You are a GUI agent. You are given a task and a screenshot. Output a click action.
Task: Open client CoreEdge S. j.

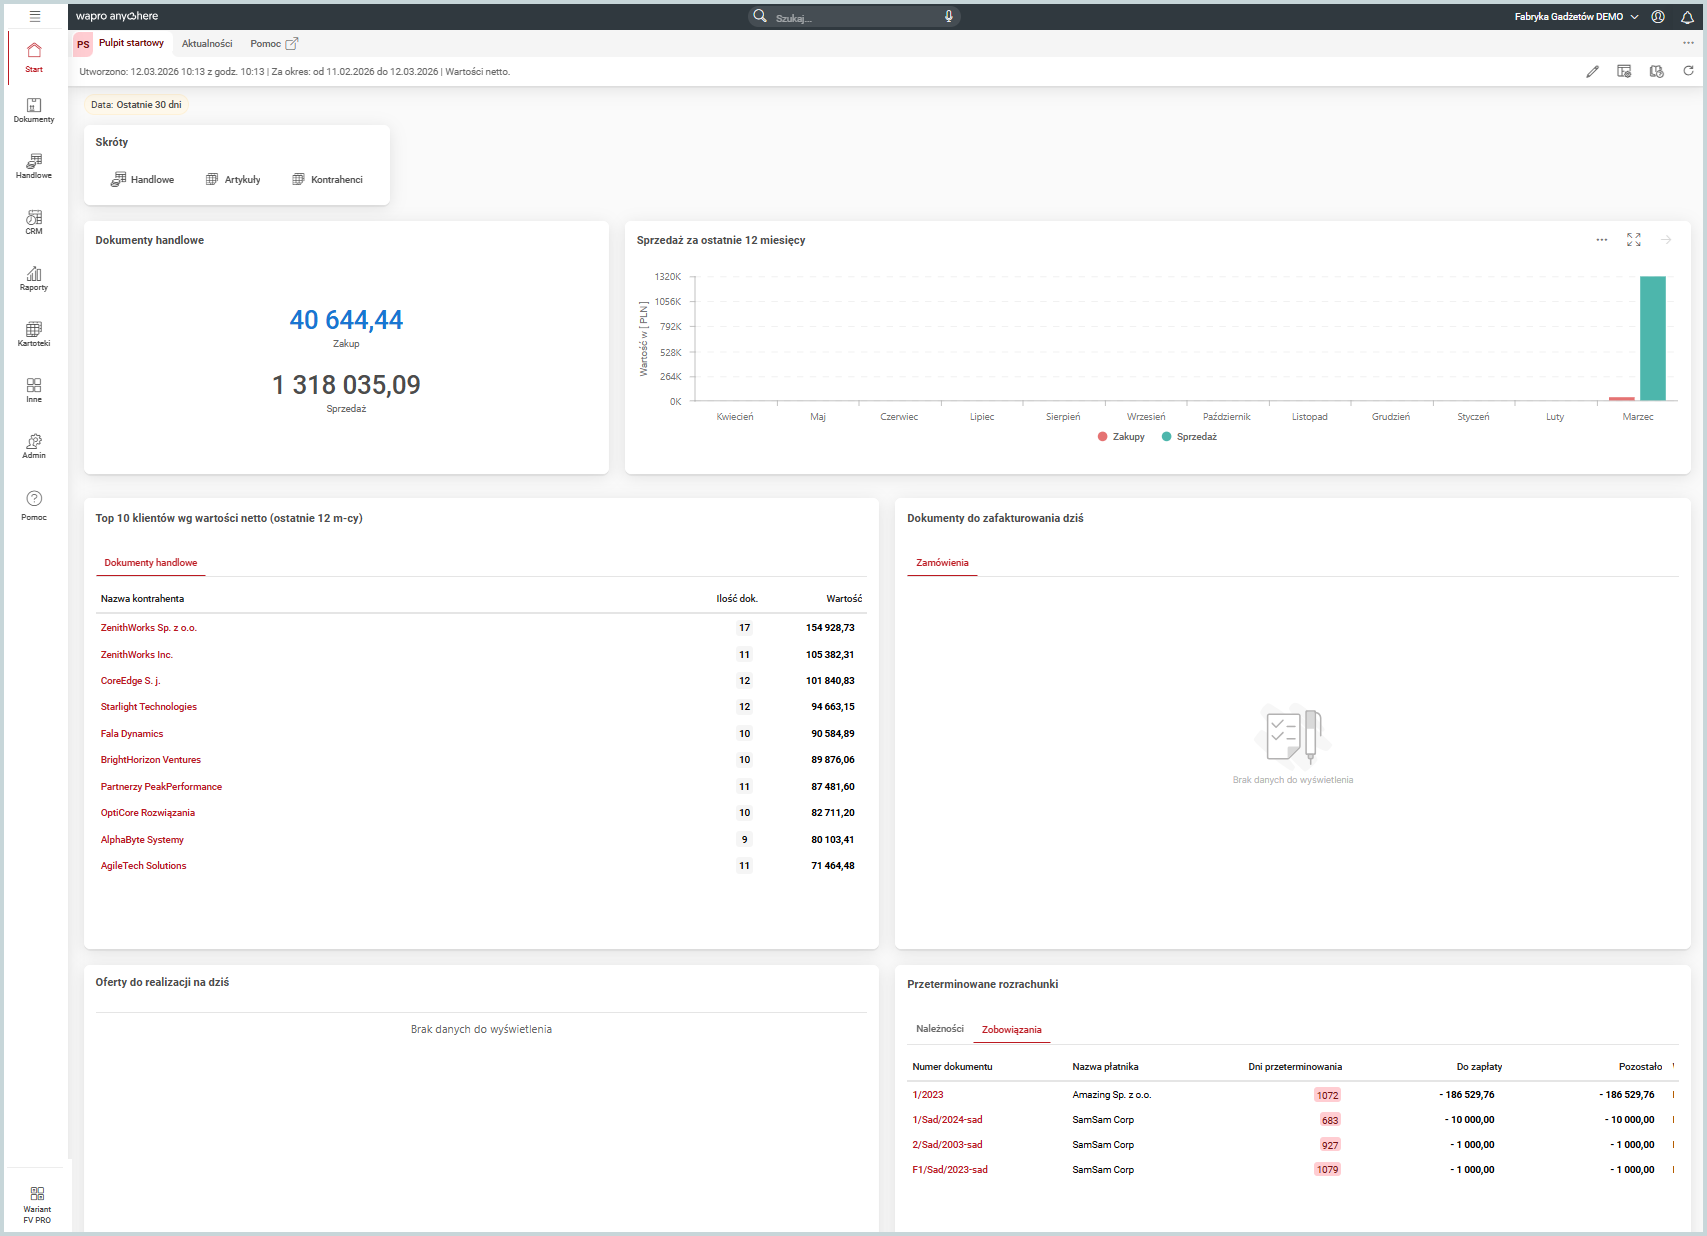coord(130,681)
